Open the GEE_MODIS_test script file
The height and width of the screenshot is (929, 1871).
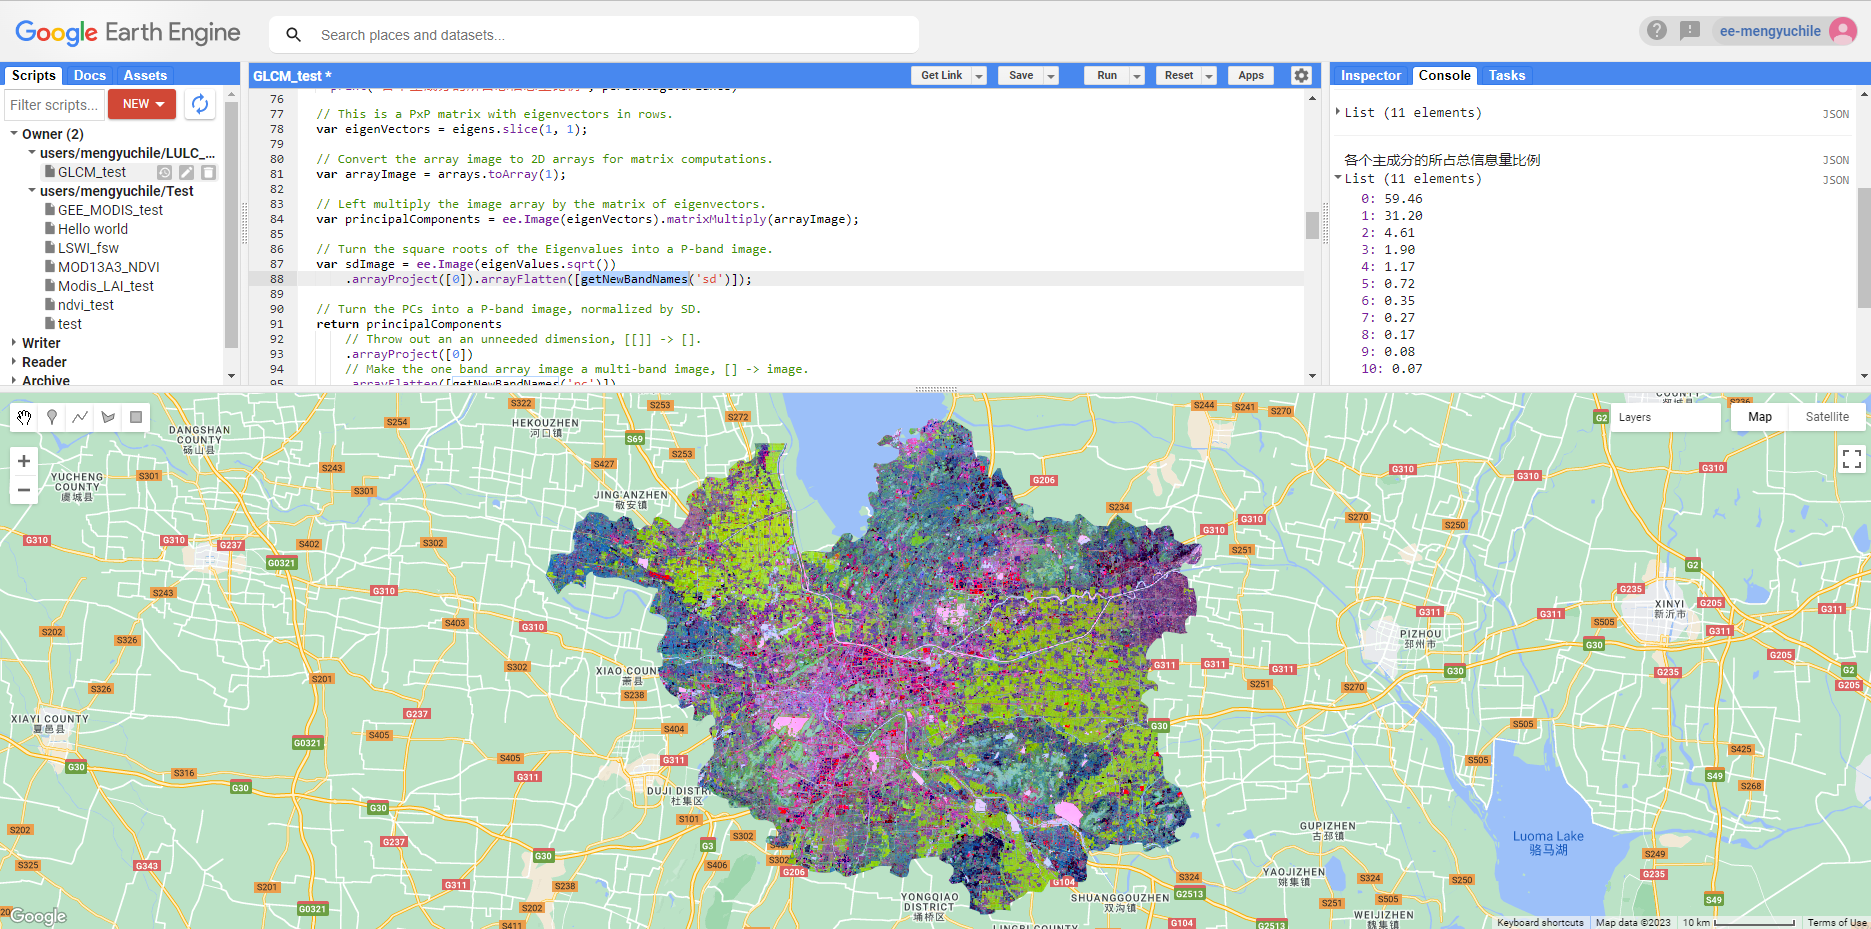click(110, 210)
